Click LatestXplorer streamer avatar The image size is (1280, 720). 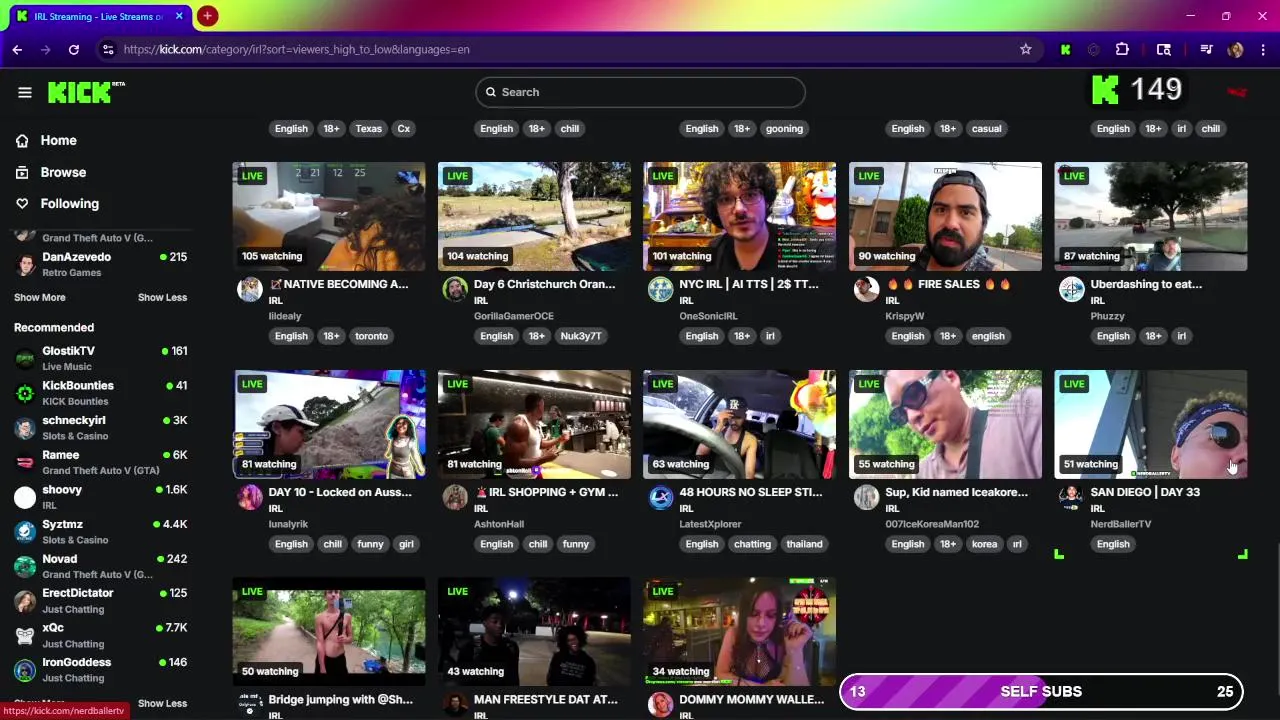point(661,497)
